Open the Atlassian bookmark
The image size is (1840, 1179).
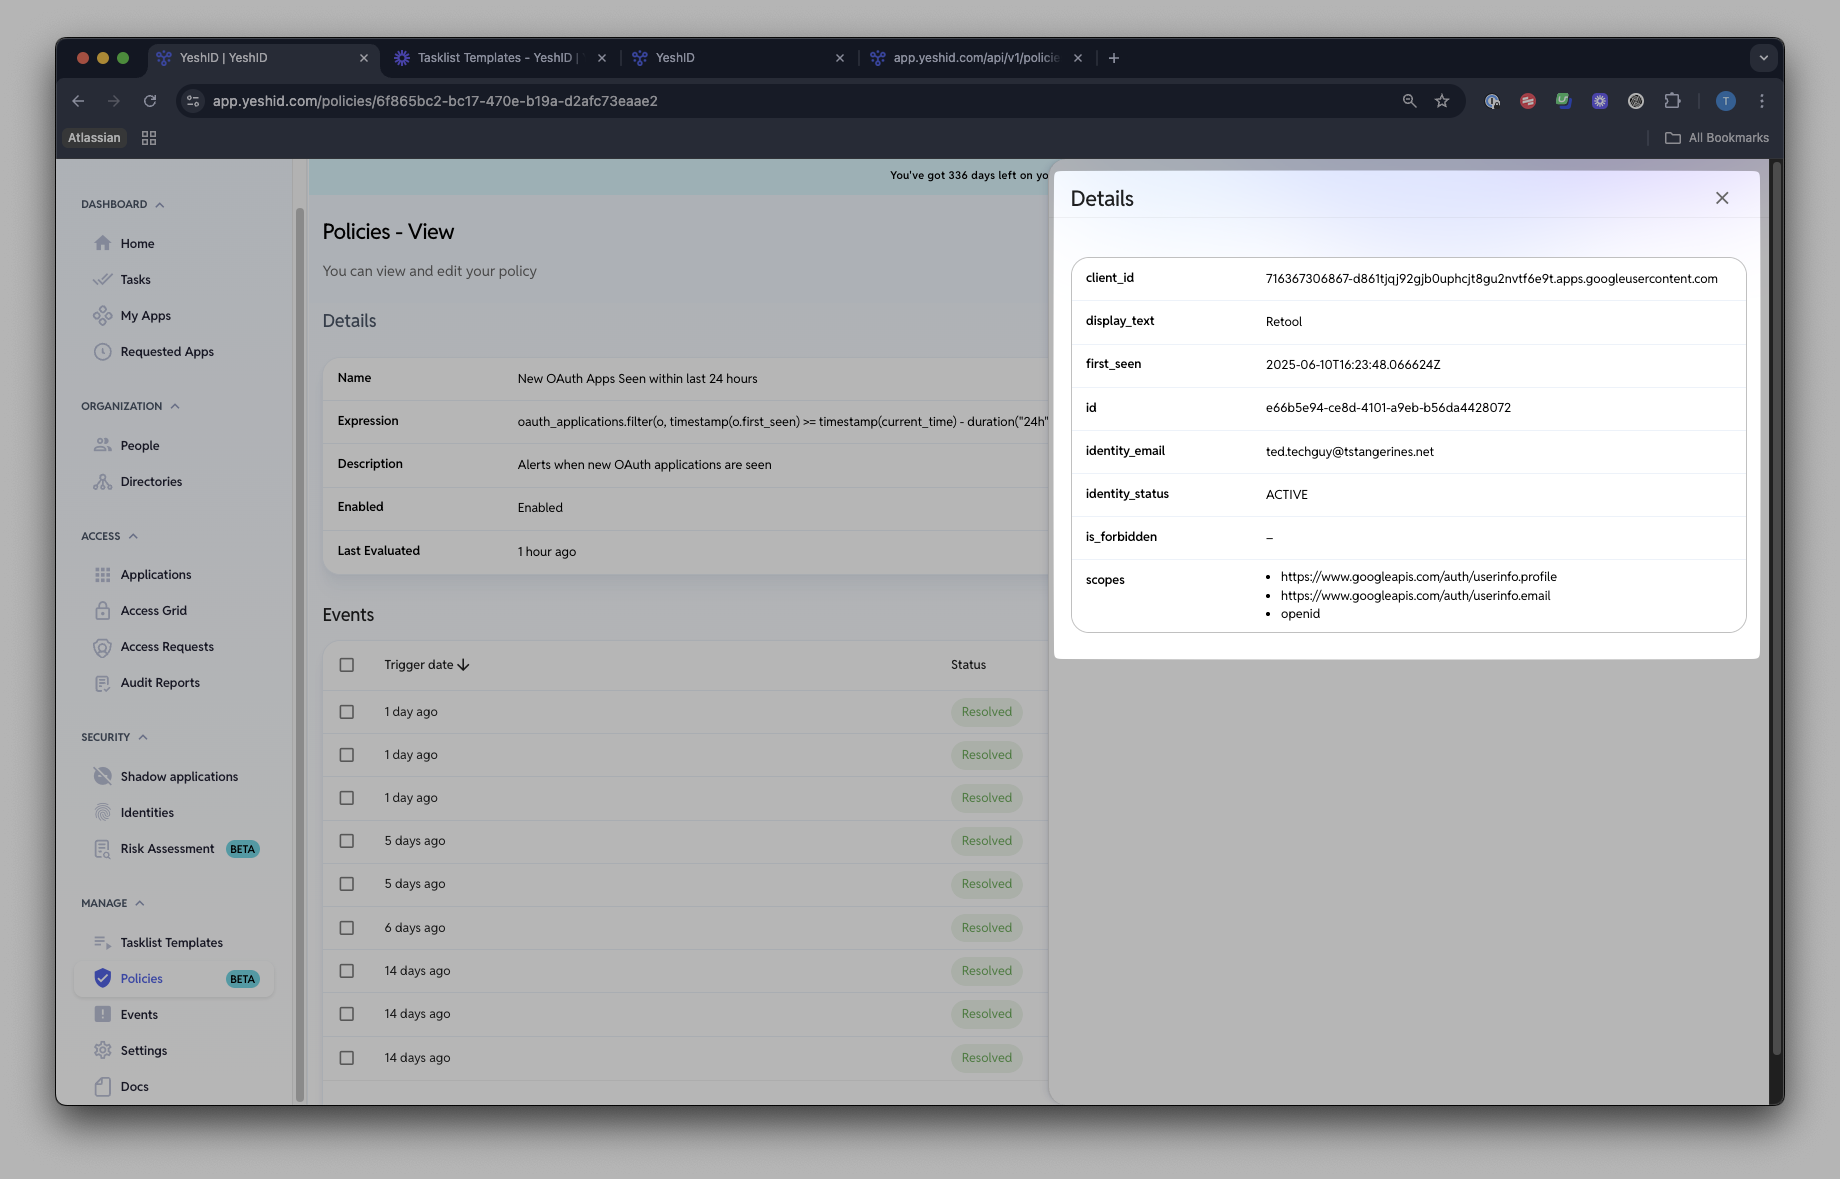94,138
